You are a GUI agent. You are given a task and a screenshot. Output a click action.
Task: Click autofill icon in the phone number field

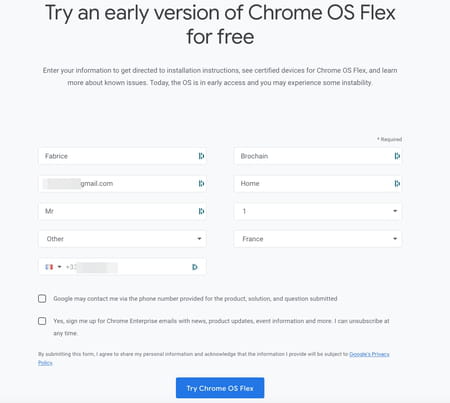coord(195,267)
